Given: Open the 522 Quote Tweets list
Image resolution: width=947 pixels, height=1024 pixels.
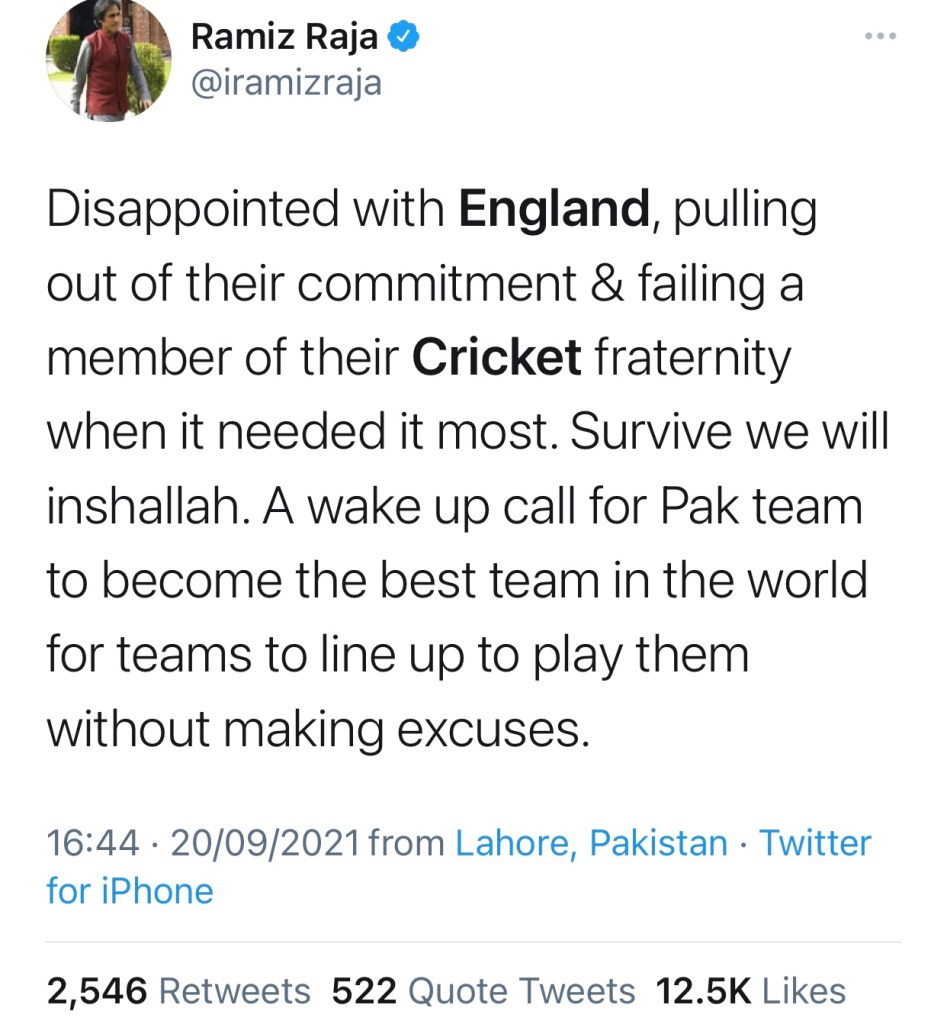Looking at the screenshot, I should click(483, 991).
